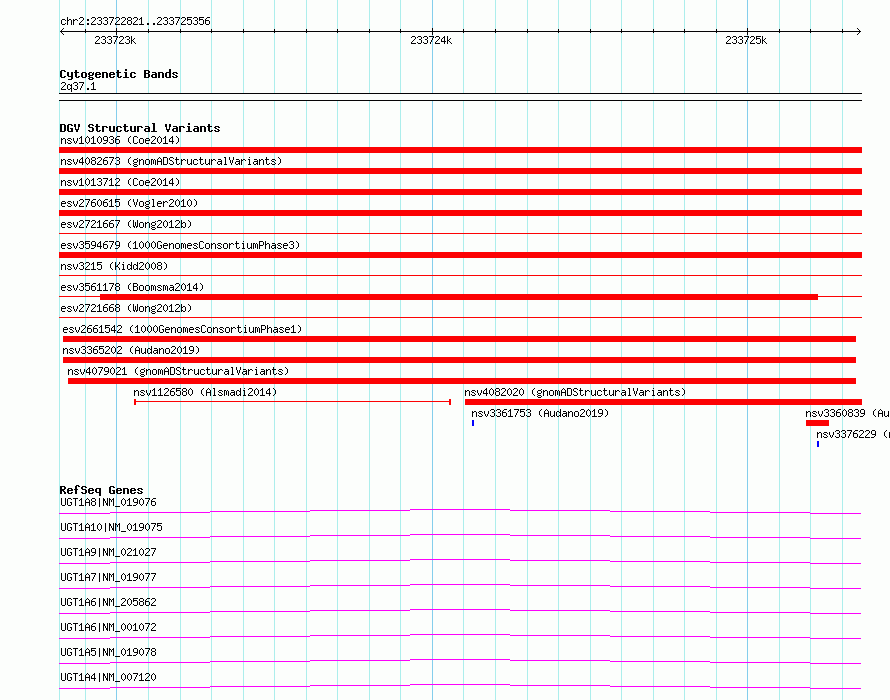Open the RefSeq Genes track title

click(101, 490)
